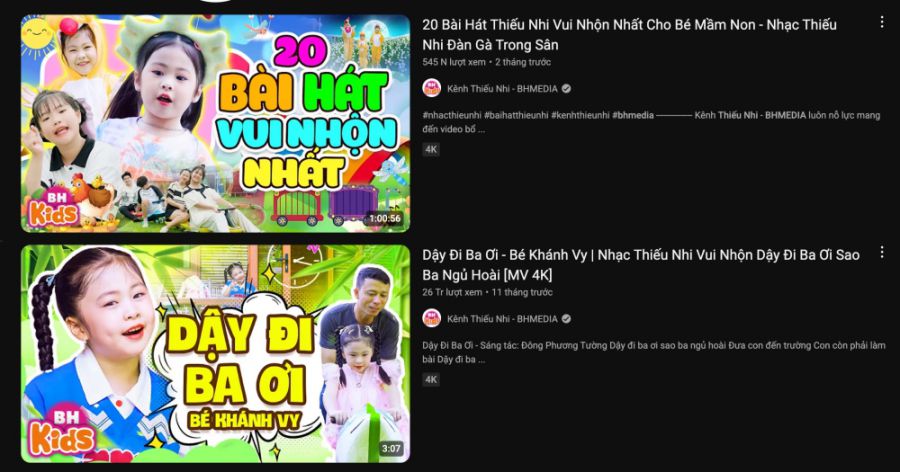
Task: Click the 4K badge under the Dậy Đi Ba Ơi video
Action: click(431, 379)
